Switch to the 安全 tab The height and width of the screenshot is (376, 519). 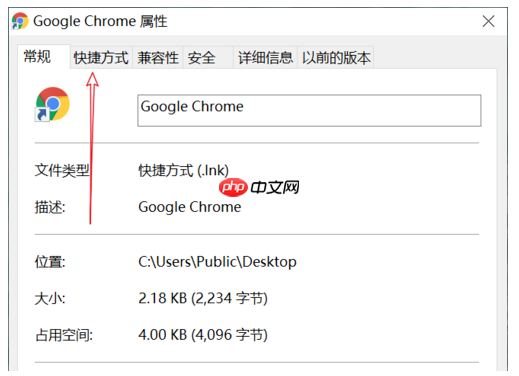(208, 58)
